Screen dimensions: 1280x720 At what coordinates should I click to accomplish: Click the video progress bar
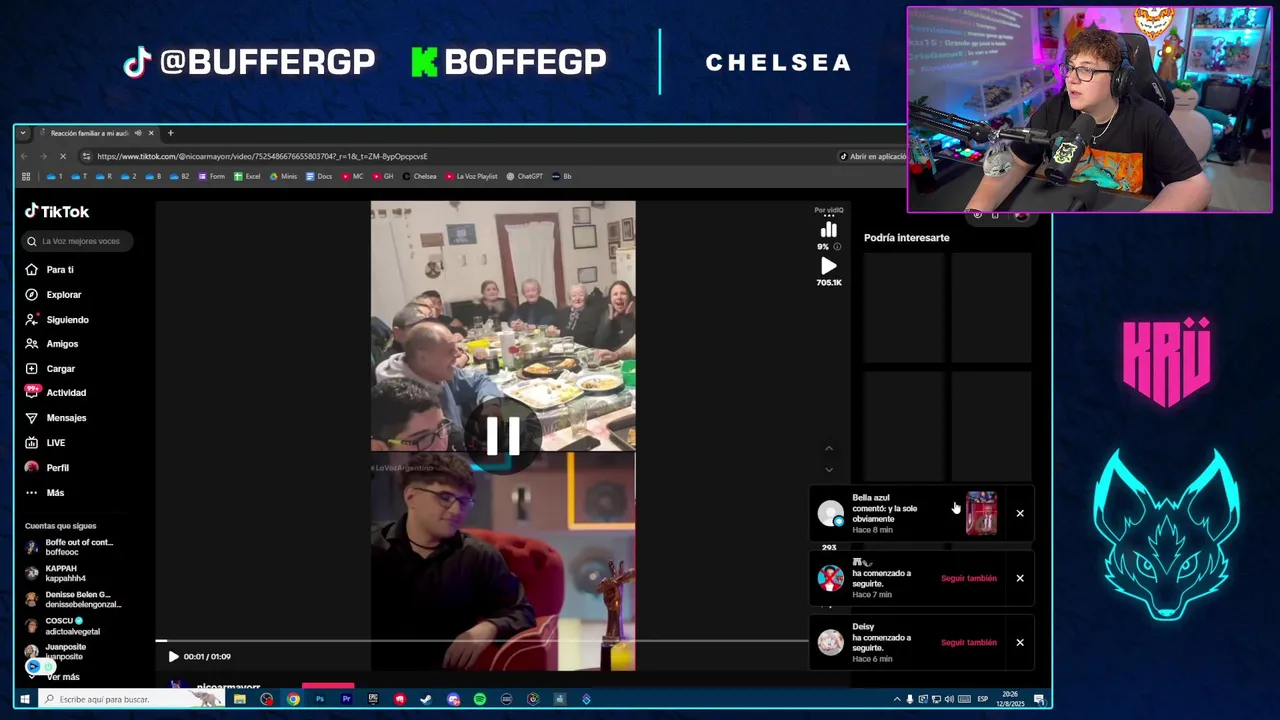point(482,641)
